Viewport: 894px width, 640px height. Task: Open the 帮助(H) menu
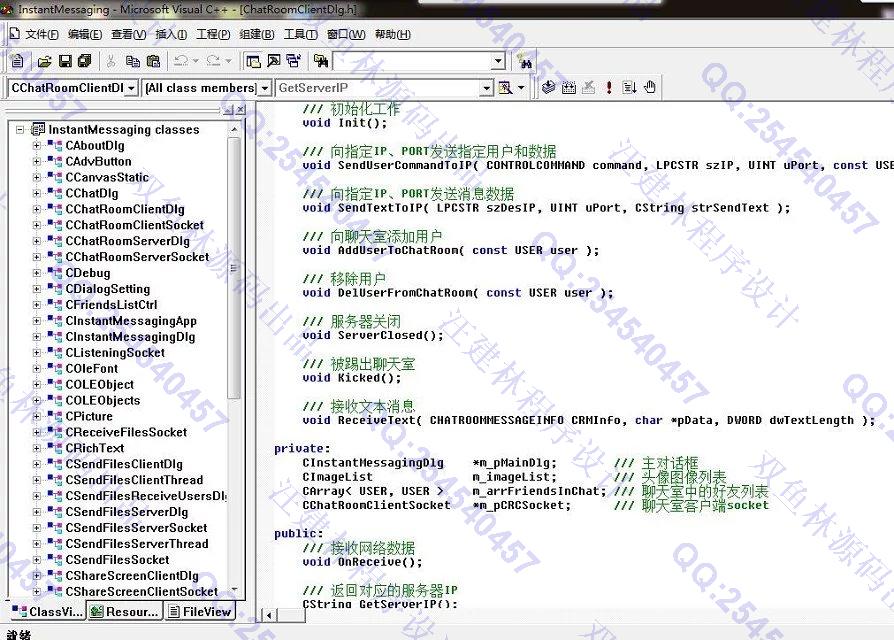[393, 35]
